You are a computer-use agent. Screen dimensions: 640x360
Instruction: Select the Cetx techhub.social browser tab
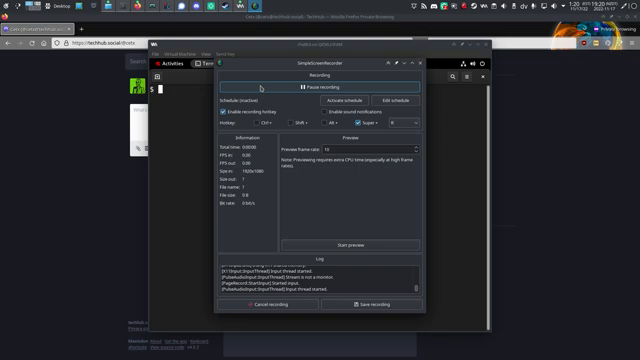click(x=38, y=29)
